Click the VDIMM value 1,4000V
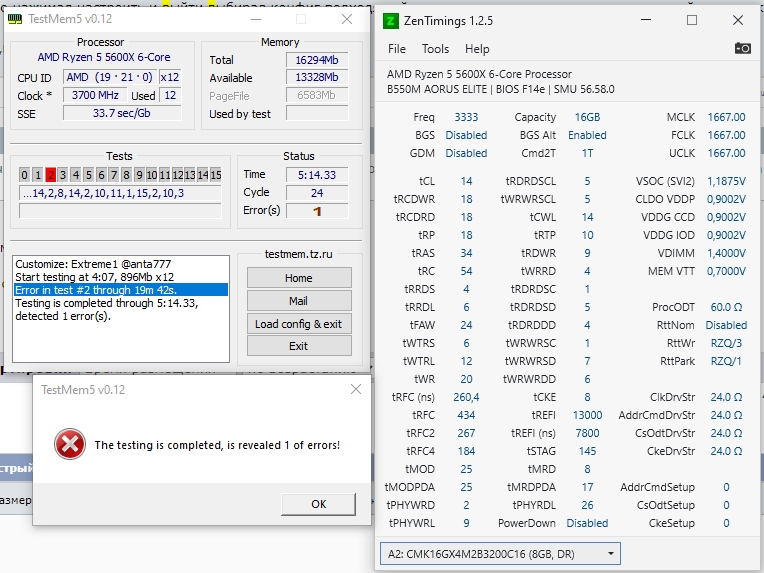Image resolution: width=764 pixels, height=573 pixels. (x=726, y=253)
